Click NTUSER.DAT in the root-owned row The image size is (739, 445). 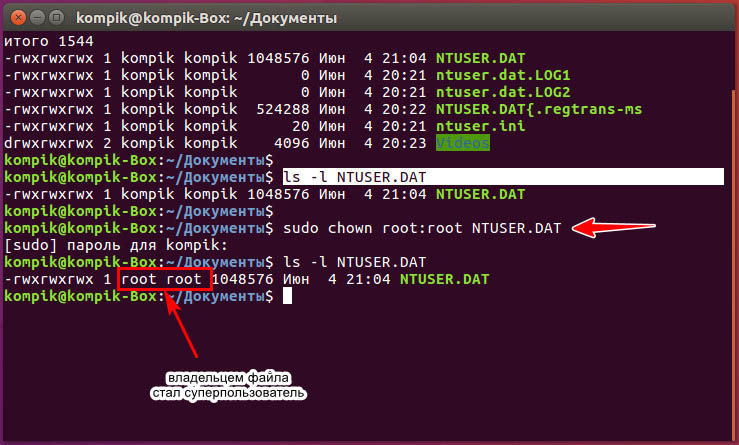coord(444,279)
